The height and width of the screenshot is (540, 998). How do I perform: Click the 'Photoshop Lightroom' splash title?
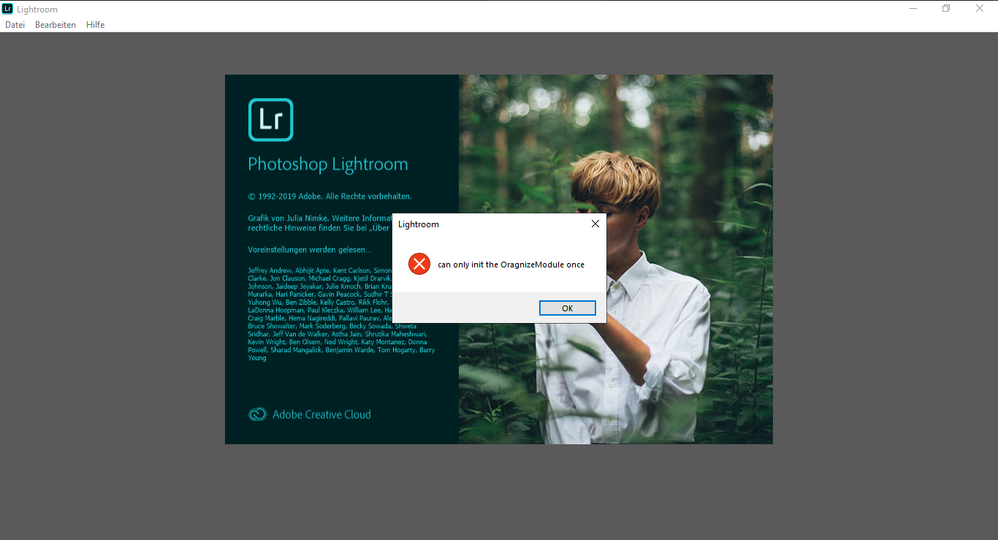328,164
